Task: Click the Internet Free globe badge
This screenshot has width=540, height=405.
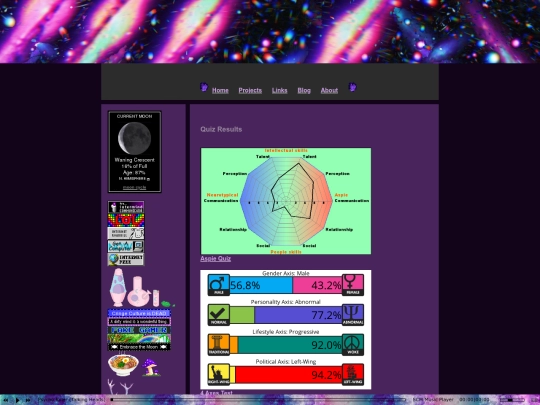Action: pos(126,259)
